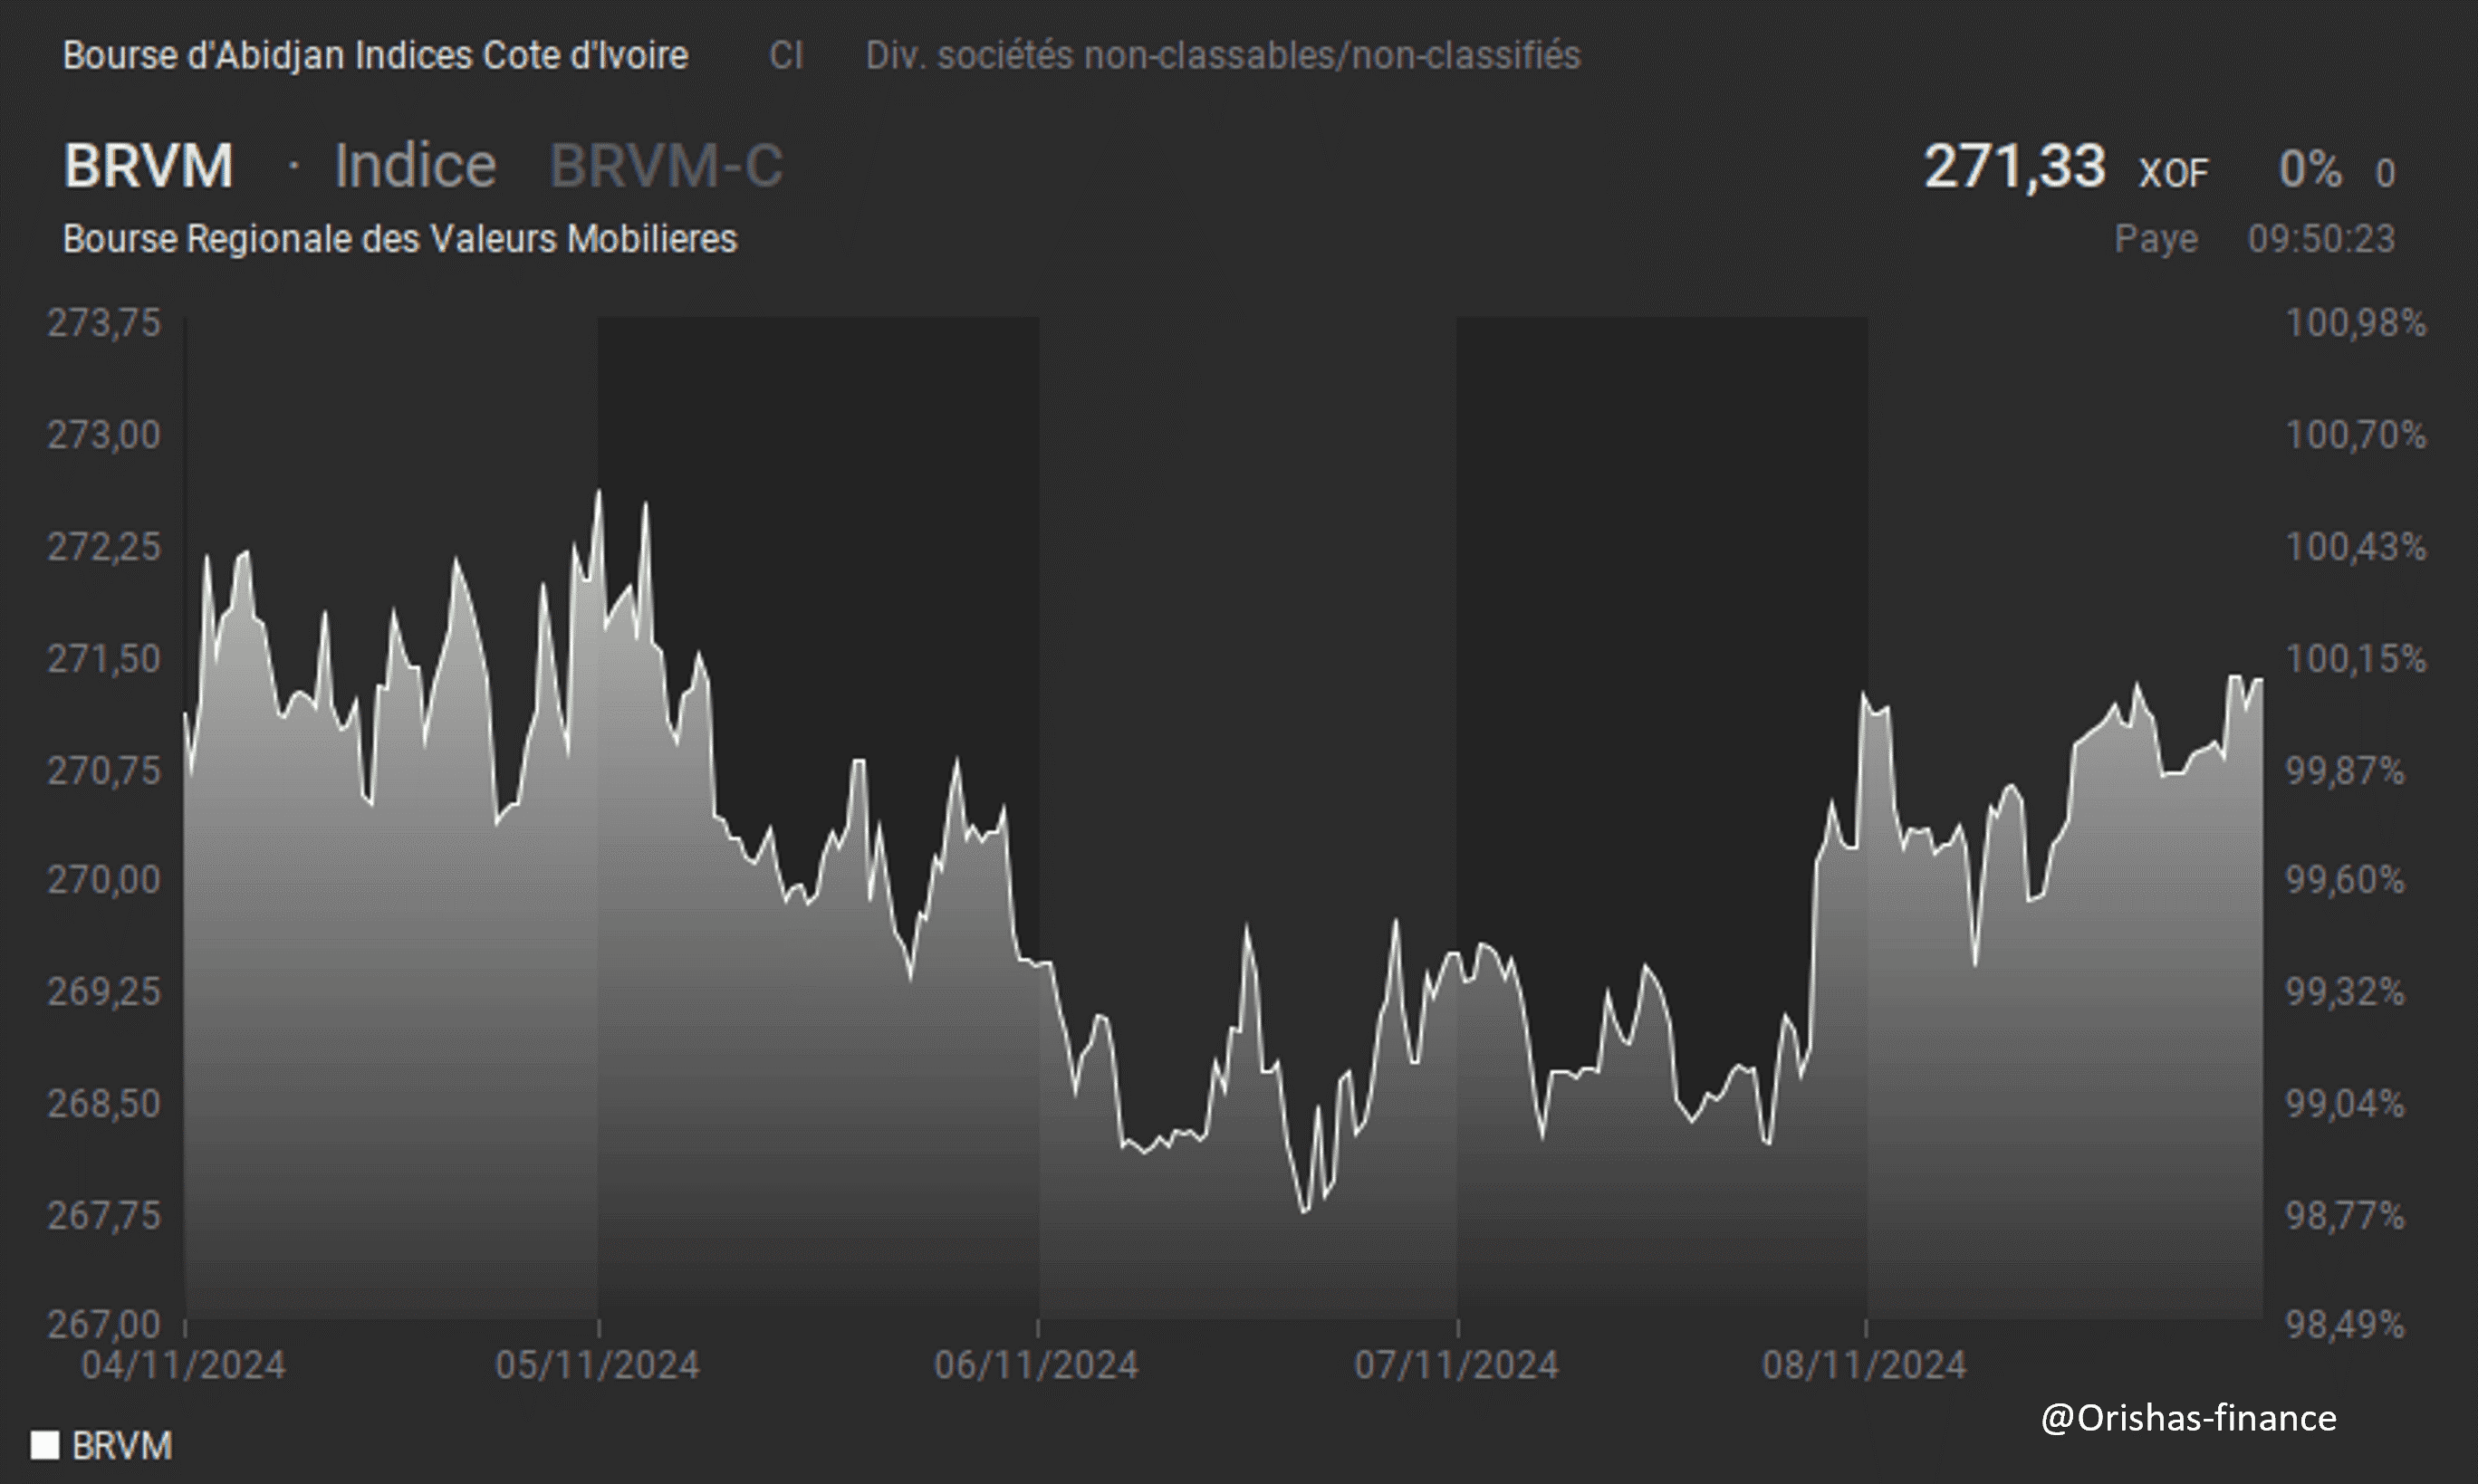Click the 98,77% axis value
Image resolution: width=2478 pixels, height=1484 pixels.
(2345, 1216)
